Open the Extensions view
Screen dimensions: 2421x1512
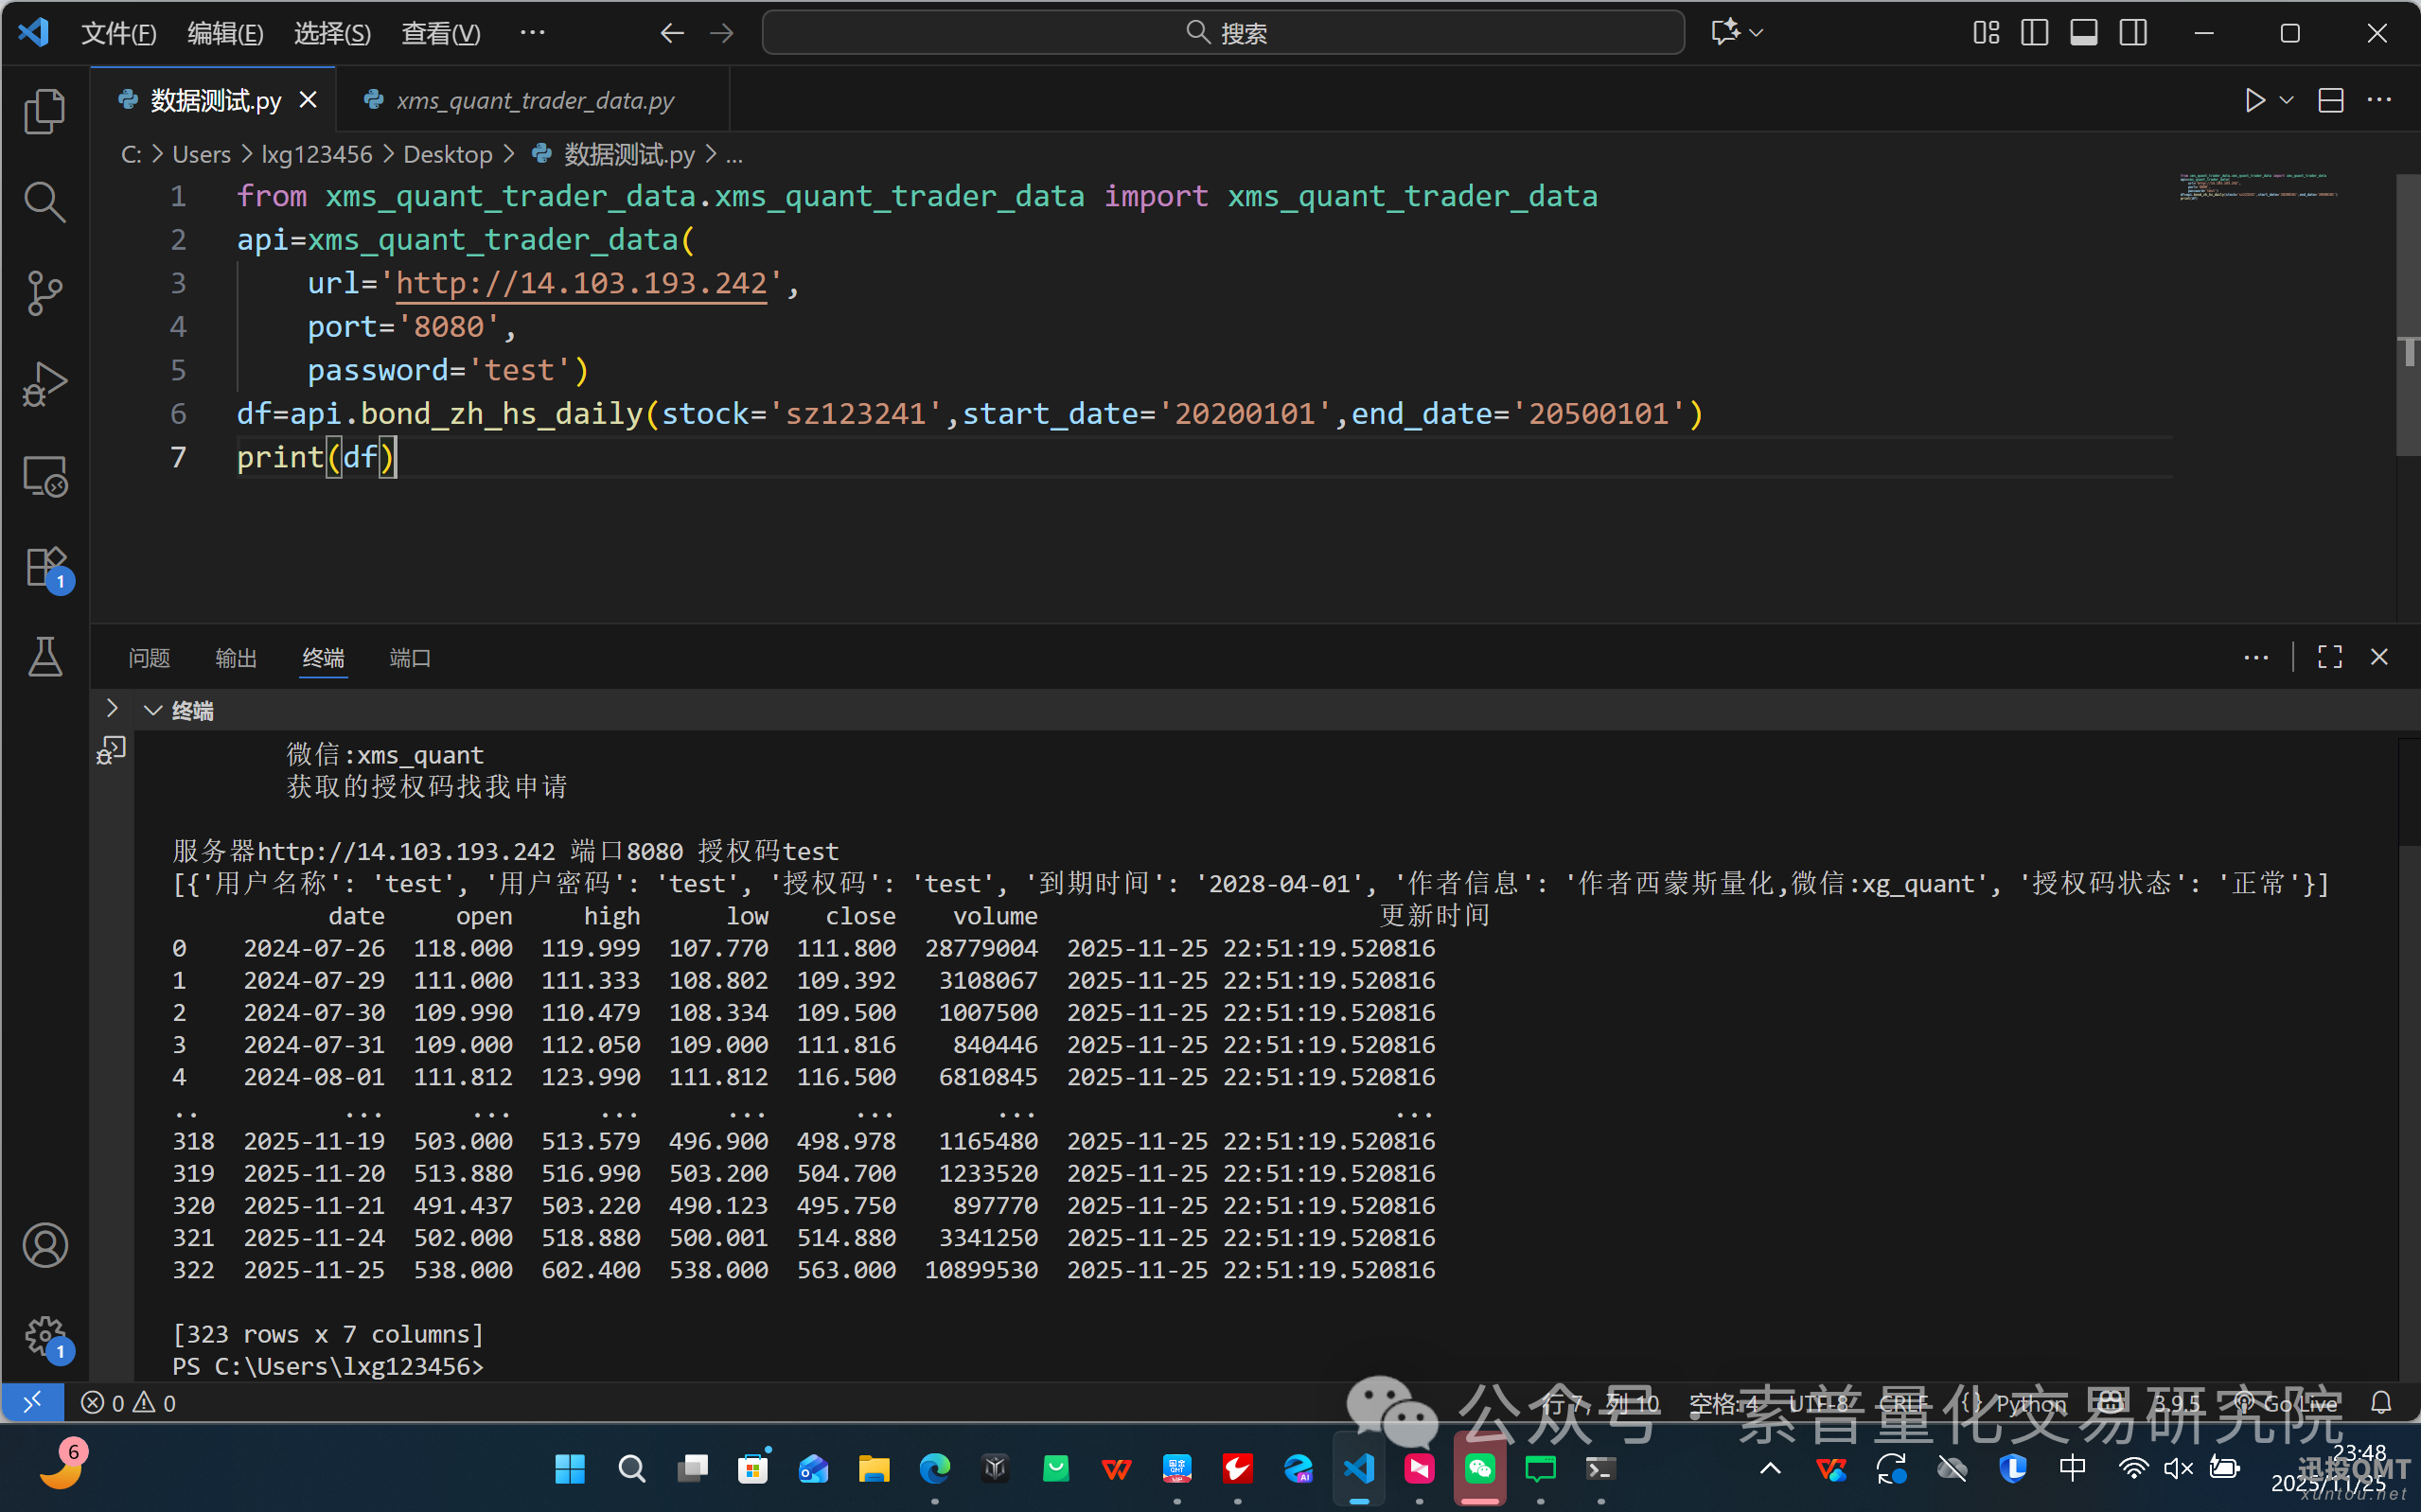tap(44, 567)
